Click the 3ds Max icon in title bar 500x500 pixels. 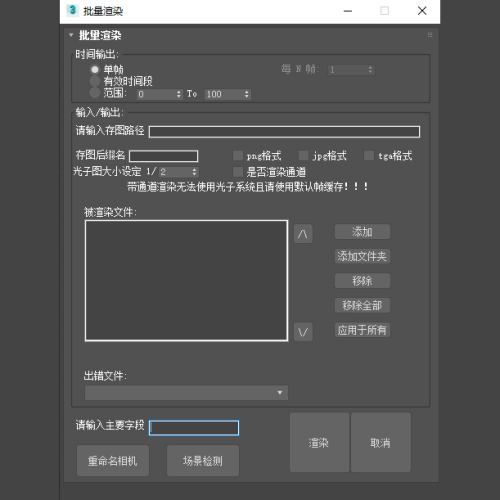pos(72,11)
